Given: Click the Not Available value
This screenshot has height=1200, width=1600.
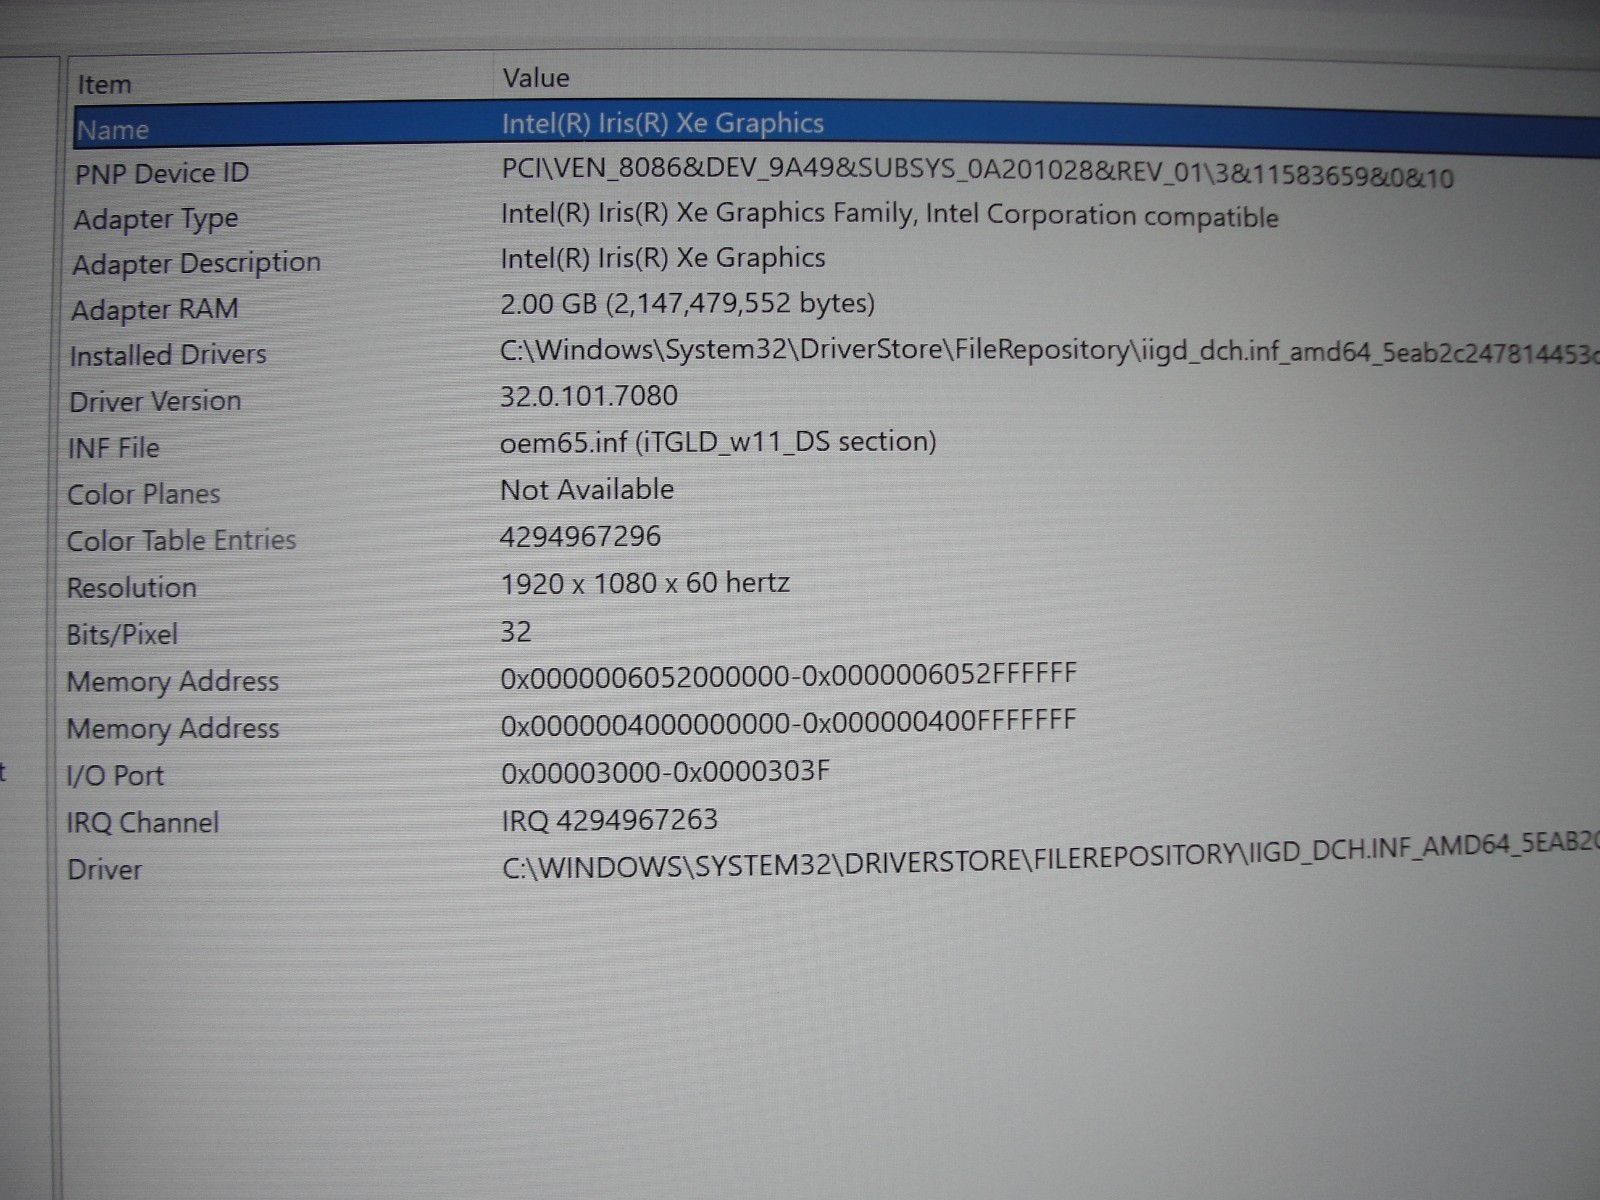Looking at the screenshot, I should click(587, 490).
